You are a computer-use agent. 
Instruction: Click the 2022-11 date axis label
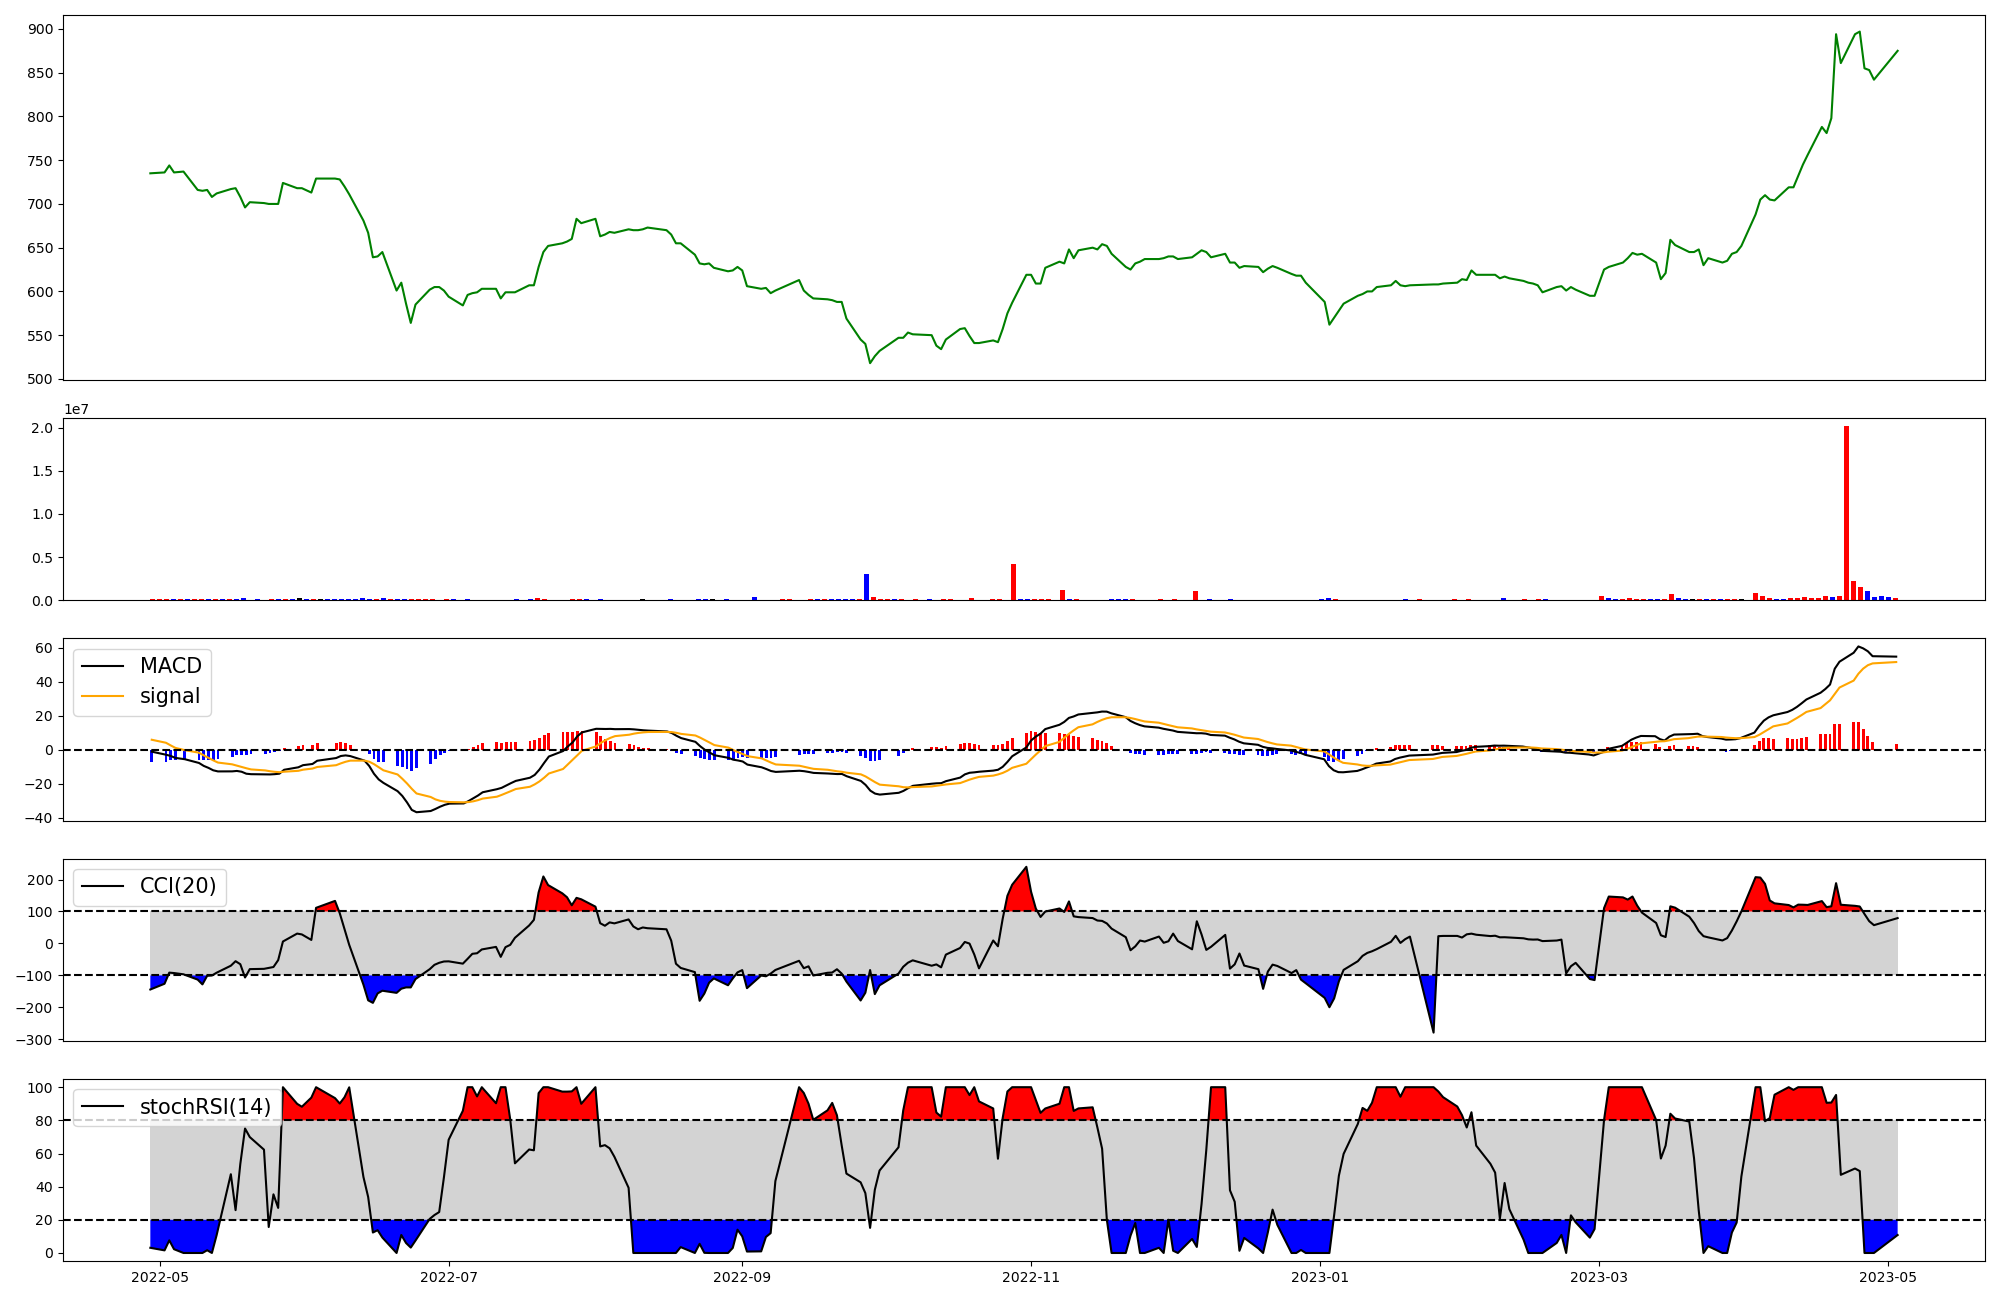click(1031, 1277)
